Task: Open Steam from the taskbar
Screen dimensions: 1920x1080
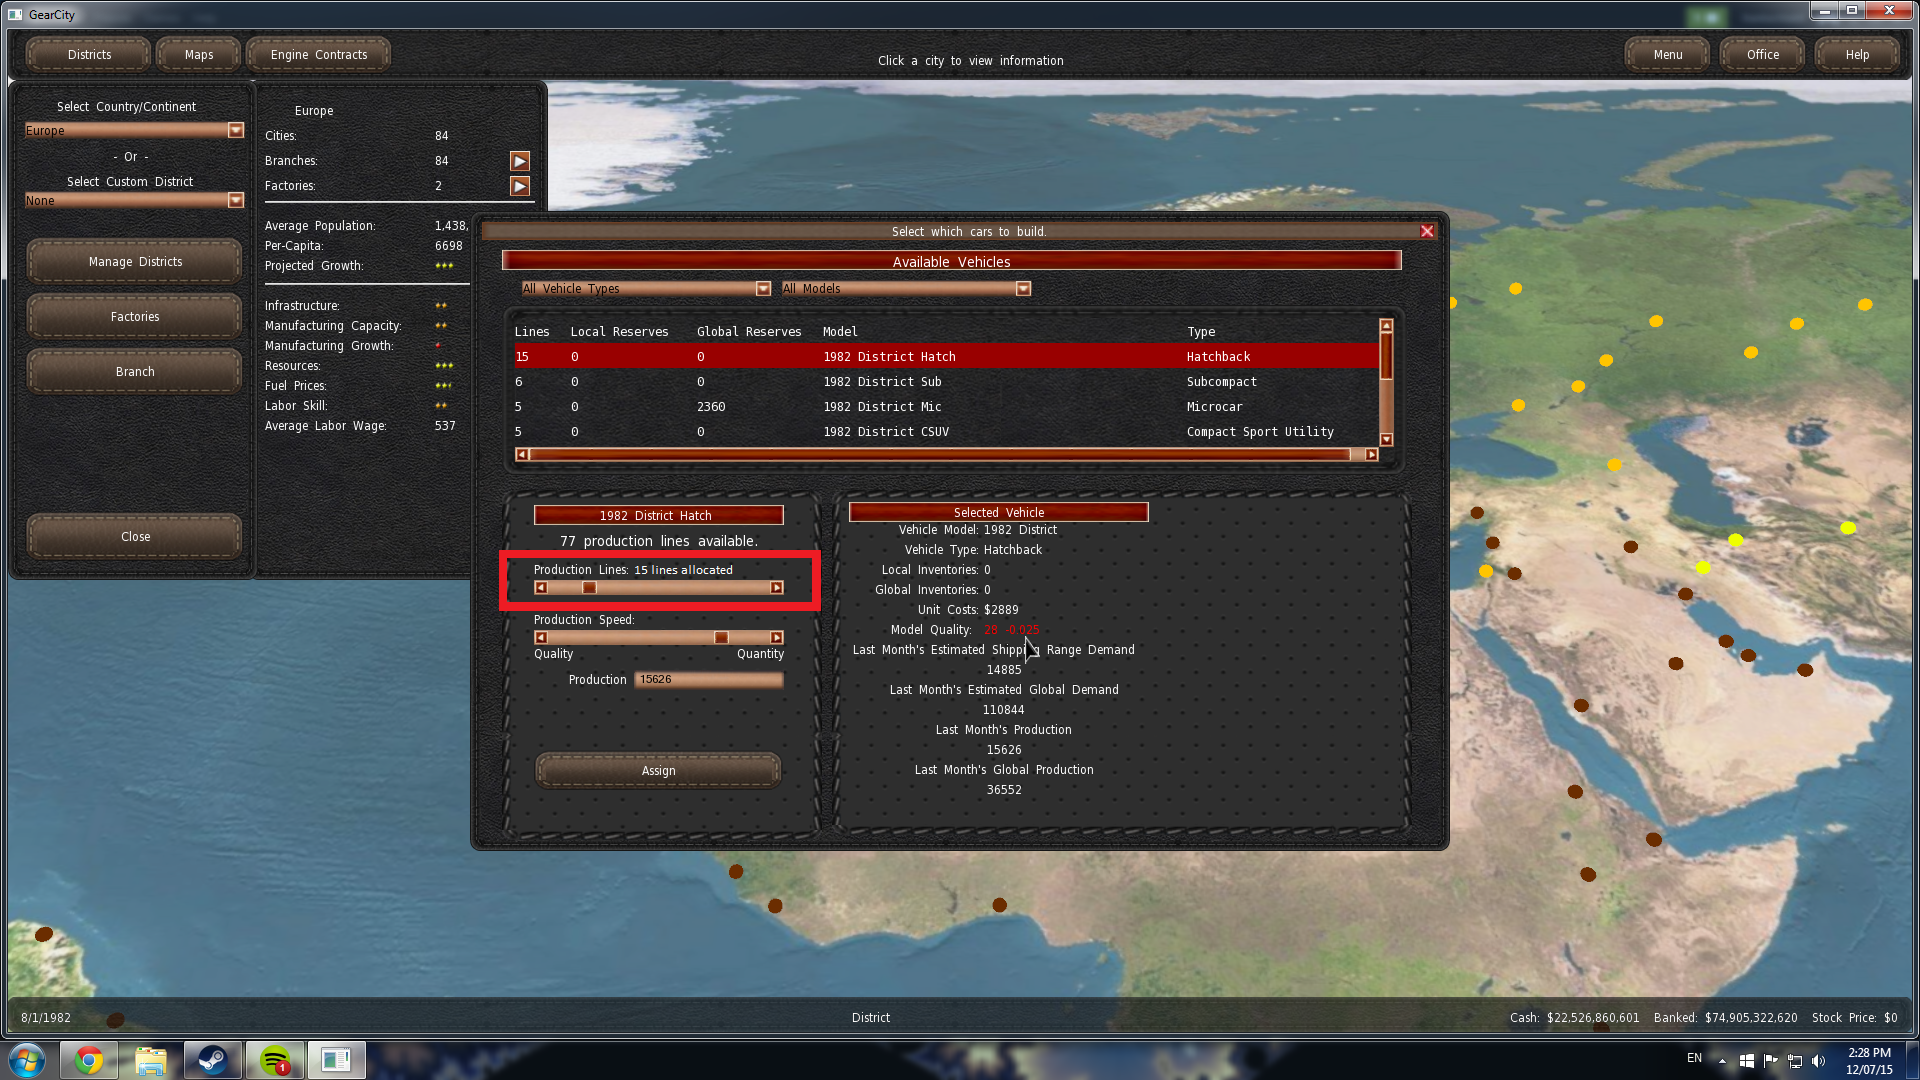Action: click(x=212, y=1060)
